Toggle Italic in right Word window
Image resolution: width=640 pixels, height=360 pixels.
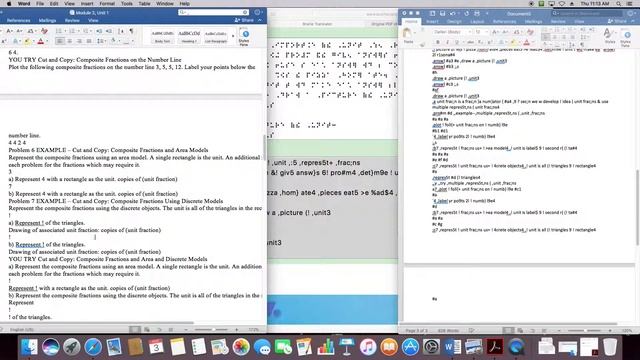[x=447, y=42]
